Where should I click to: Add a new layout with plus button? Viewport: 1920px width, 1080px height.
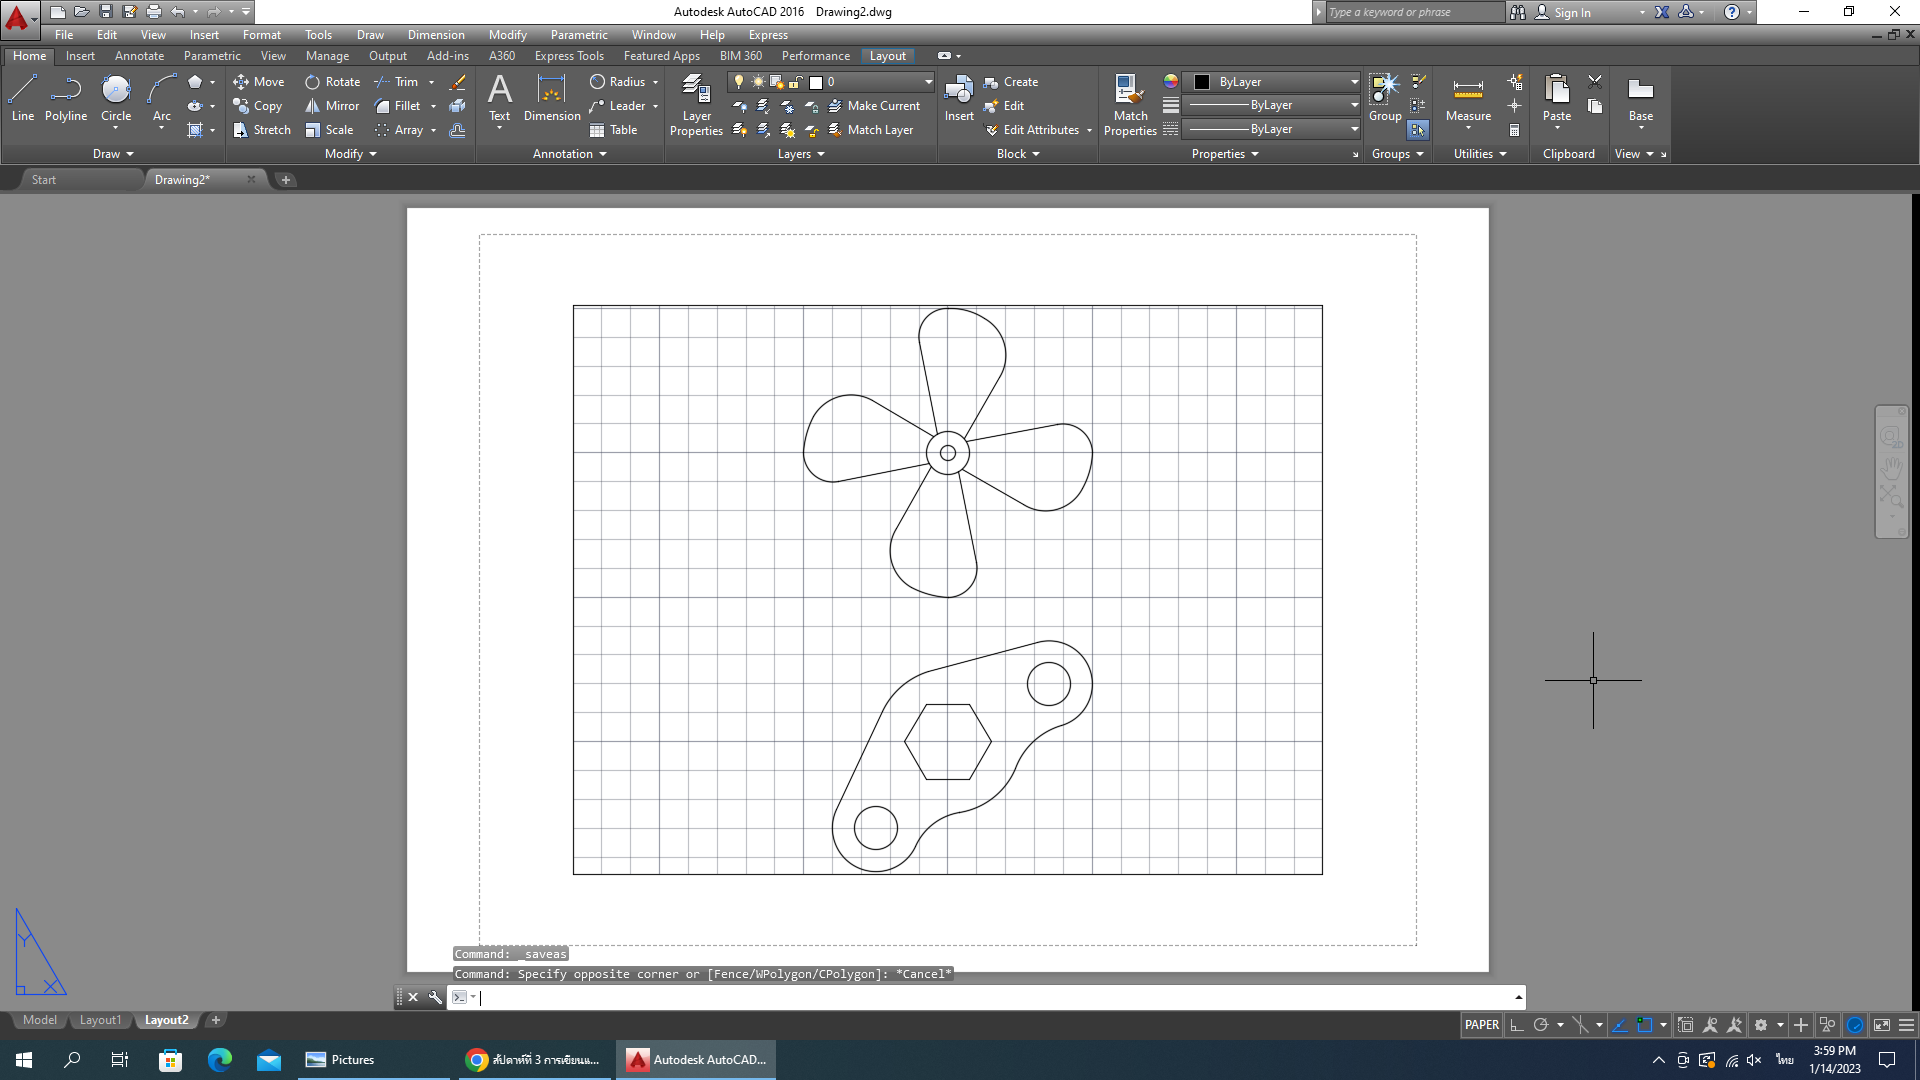215,1020
